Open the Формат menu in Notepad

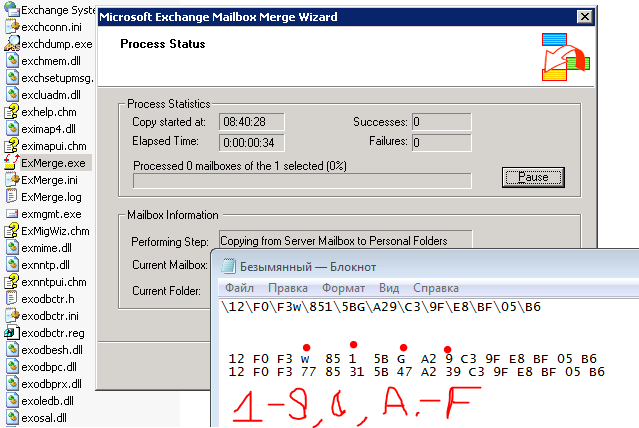[x=343, y=288]
